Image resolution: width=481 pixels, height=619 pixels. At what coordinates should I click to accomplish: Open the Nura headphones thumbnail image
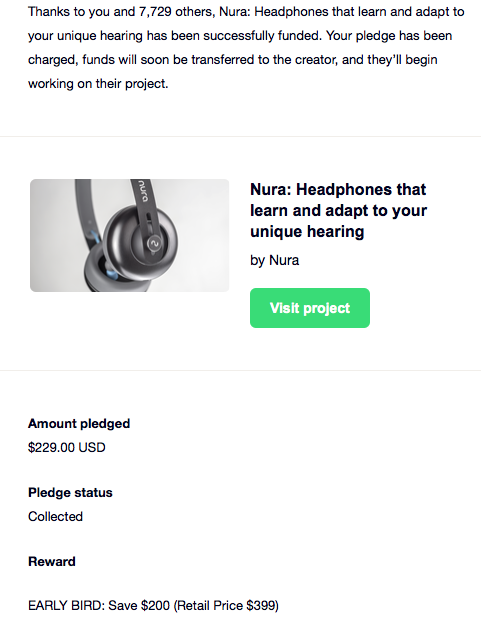click(x=130, y=235)
